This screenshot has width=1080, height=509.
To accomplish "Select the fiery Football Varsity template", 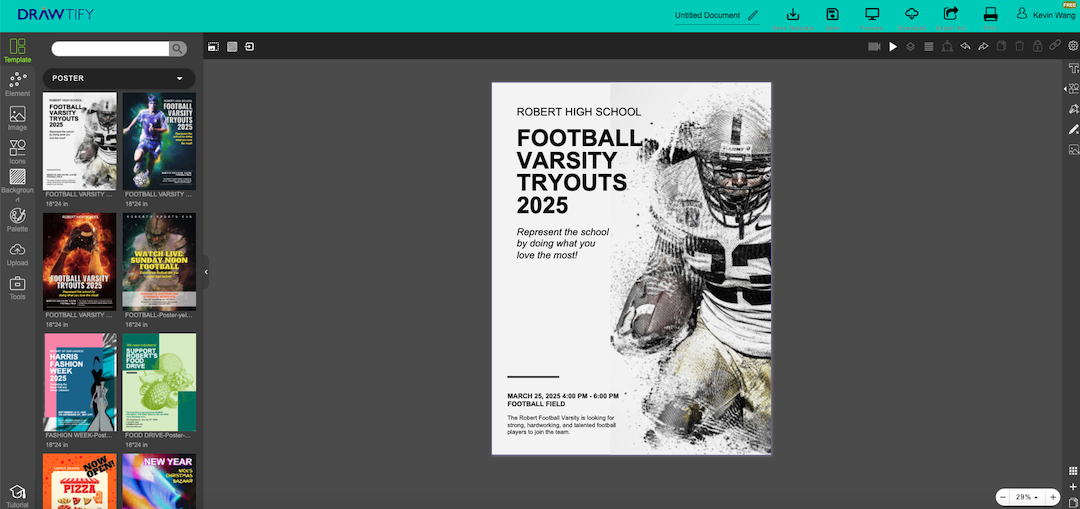I will pyautogui.click(x=80, y=262).
